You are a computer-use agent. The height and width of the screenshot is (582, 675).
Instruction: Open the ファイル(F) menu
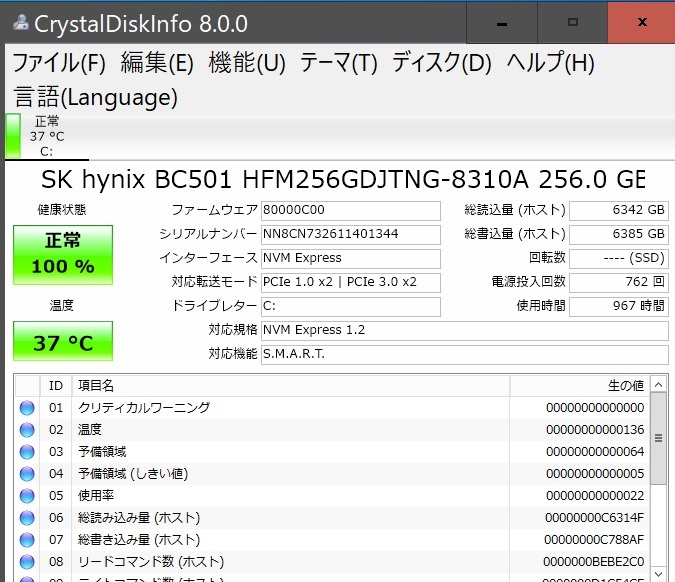pos(59,63)
